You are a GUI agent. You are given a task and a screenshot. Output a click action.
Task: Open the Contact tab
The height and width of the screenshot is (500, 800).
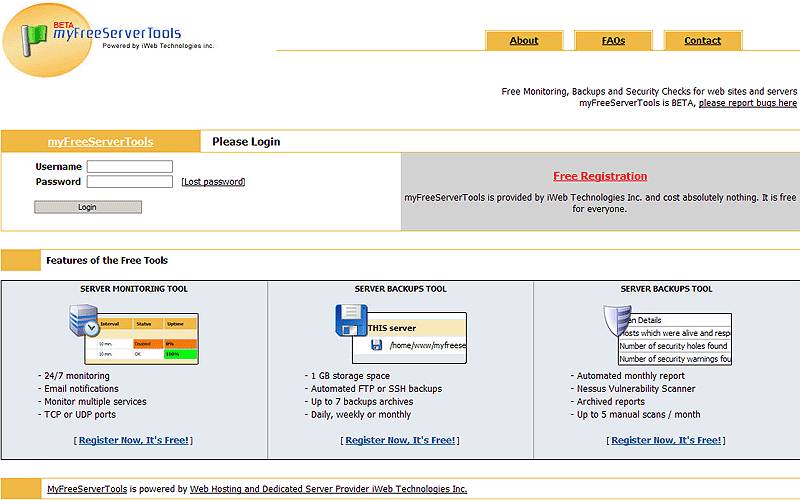coord(703,40)
